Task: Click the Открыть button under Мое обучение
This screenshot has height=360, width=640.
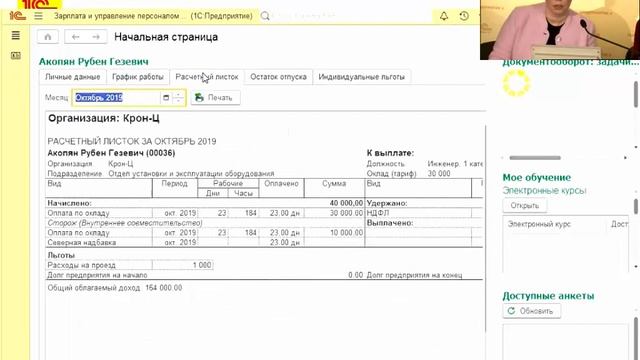Action: pyautogui.click(x=524, y=205)
